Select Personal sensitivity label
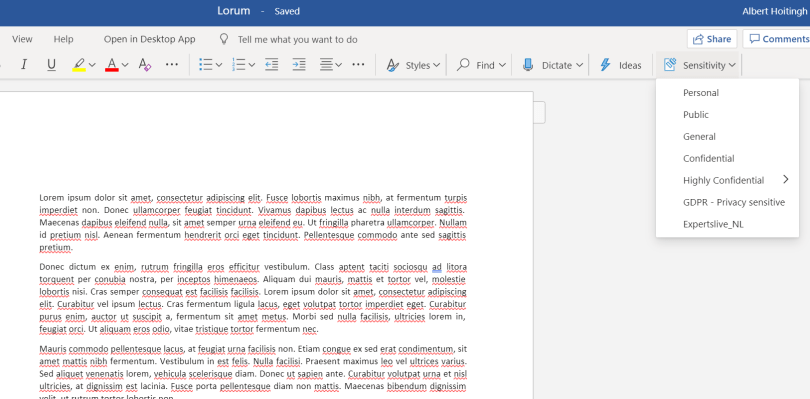The height and width of the screenshot is (399, 810). (x=727, y=93)
